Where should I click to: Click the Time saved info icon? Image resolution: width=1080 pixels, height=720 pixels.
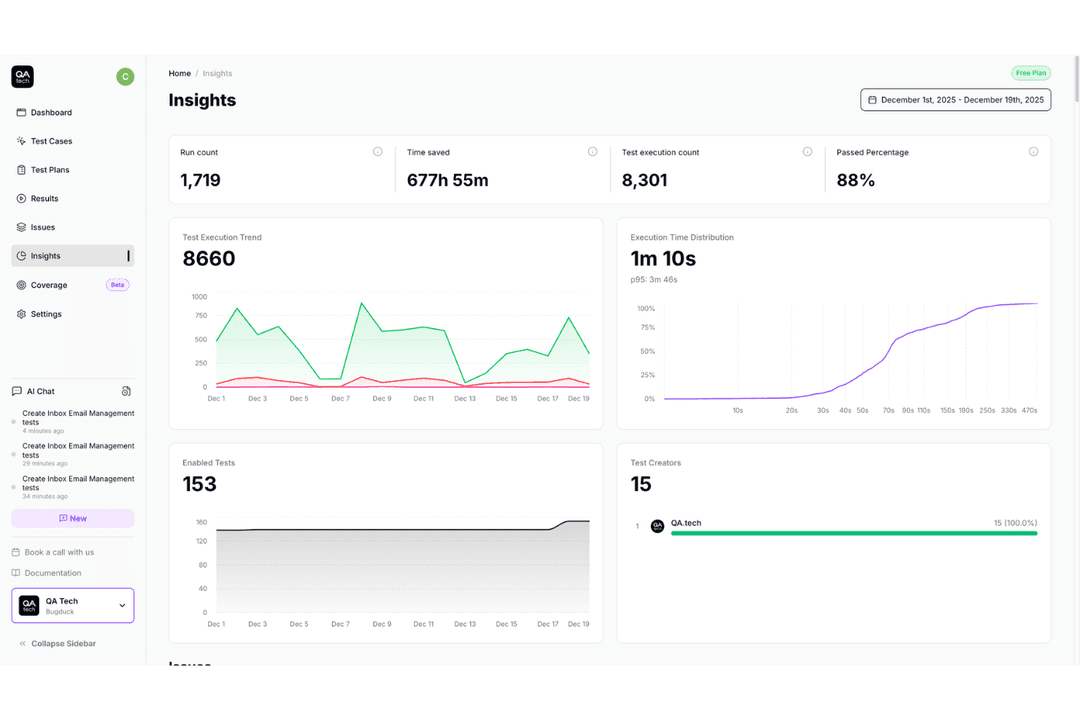click(x=592, y=152)
